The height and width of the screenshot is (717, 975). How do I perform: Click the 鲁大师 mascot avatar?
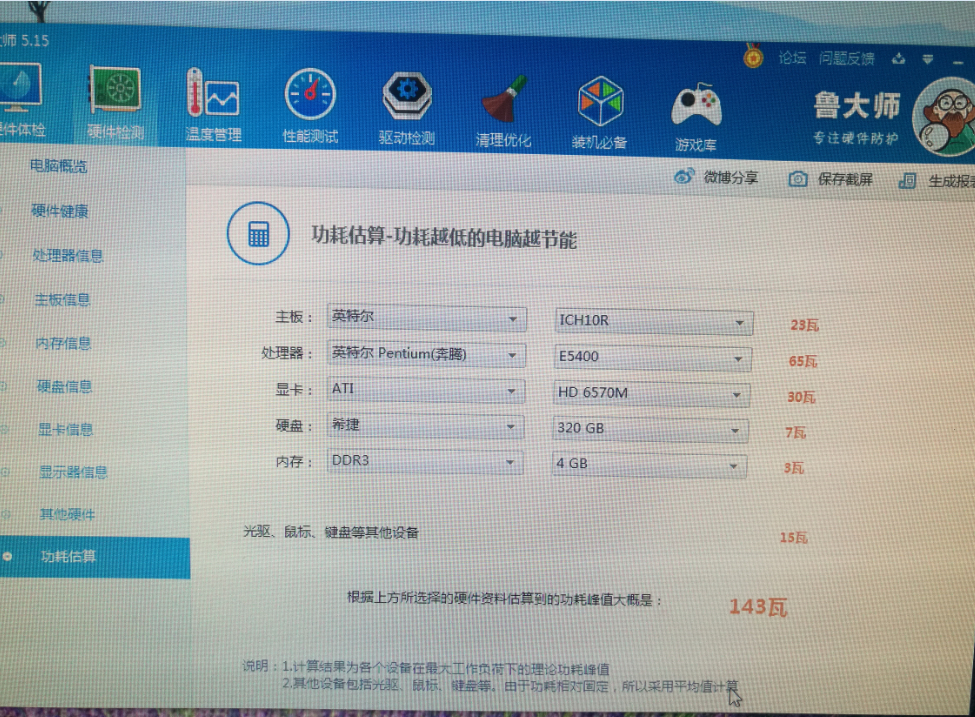945,116
